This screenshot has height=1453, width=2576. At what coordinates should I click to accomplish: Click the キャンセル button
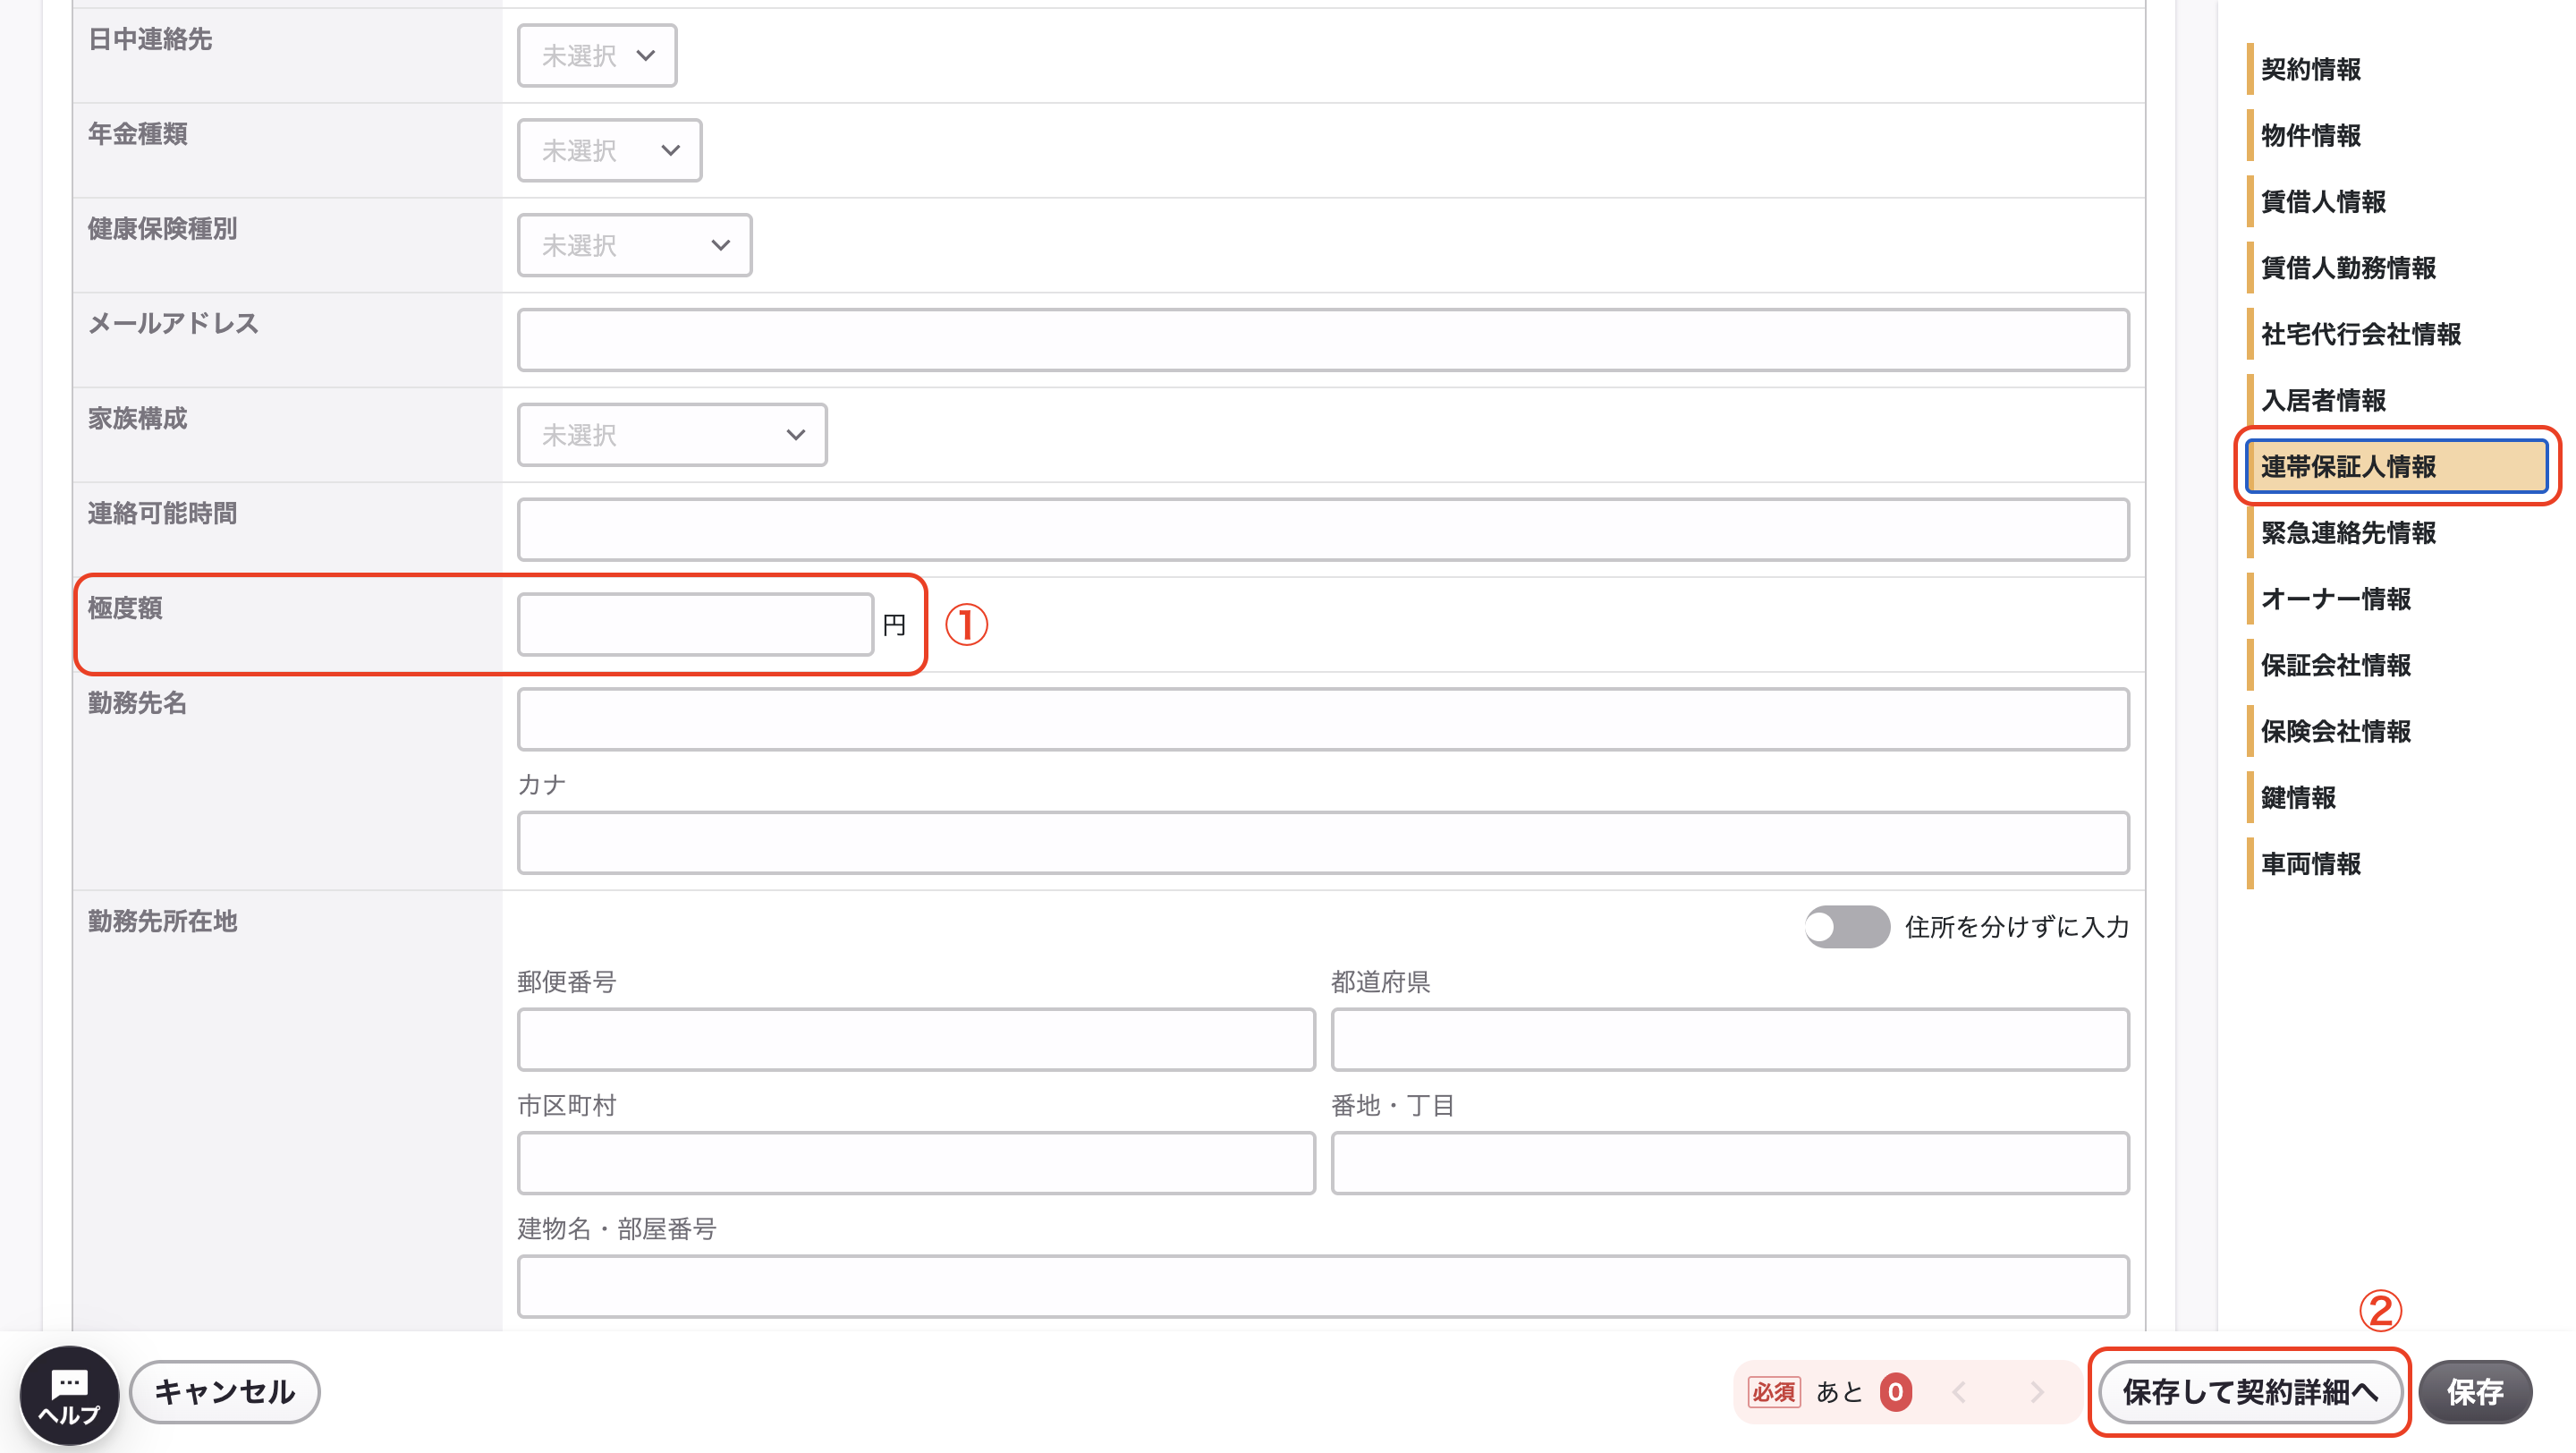click(x=225, y=1392)
